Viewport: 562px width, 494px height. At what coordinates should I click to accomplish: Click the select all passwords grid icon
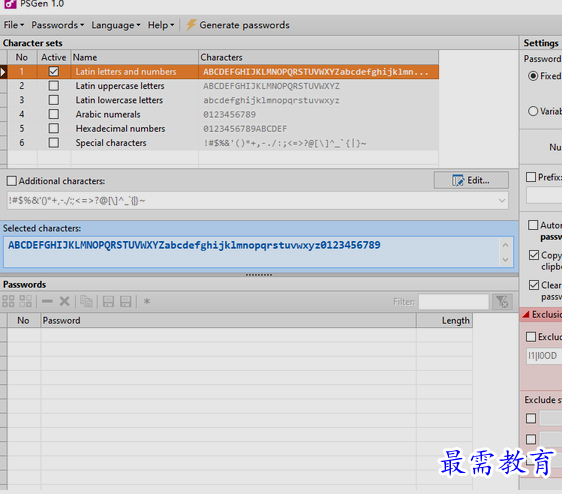pos(8,301)
